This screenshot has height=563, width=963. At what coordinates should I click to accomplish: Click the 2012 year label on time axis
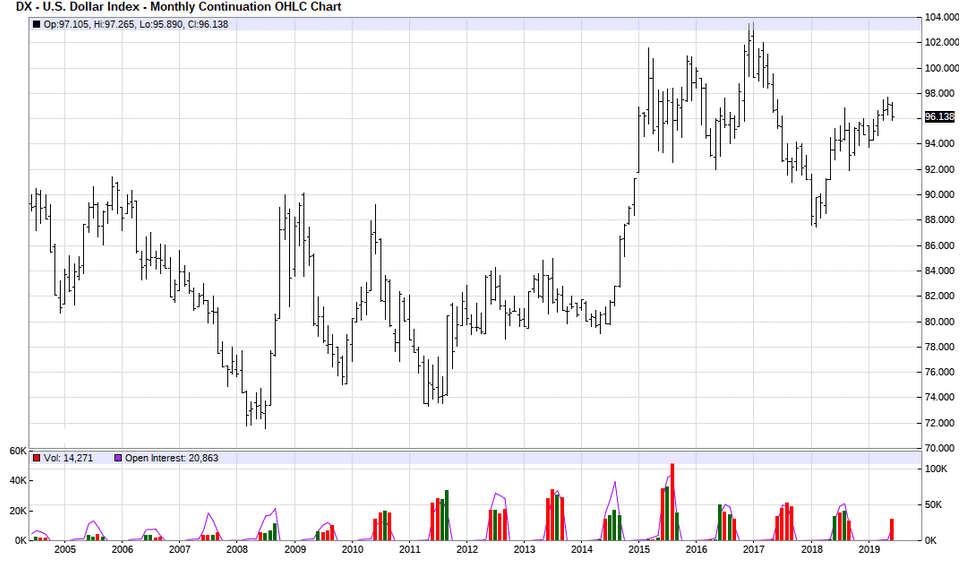467,549
